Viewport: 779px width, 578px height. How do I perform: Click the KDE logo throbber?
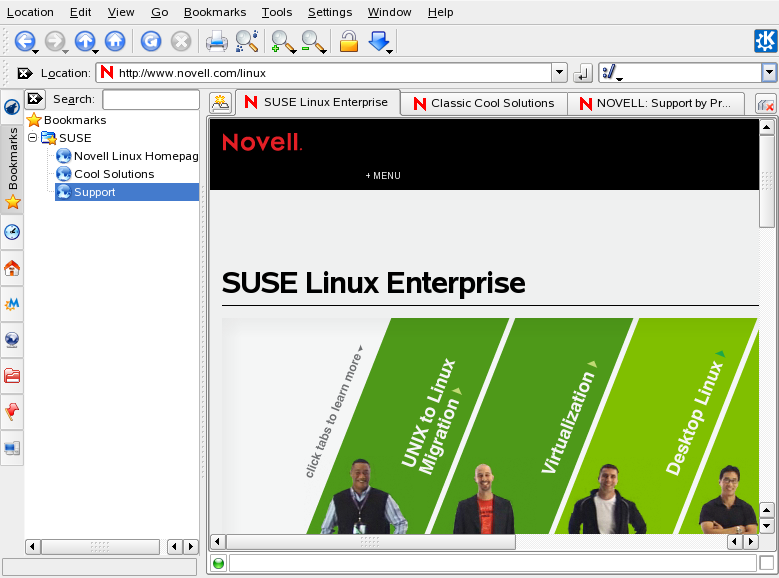[x=765, y=41]
